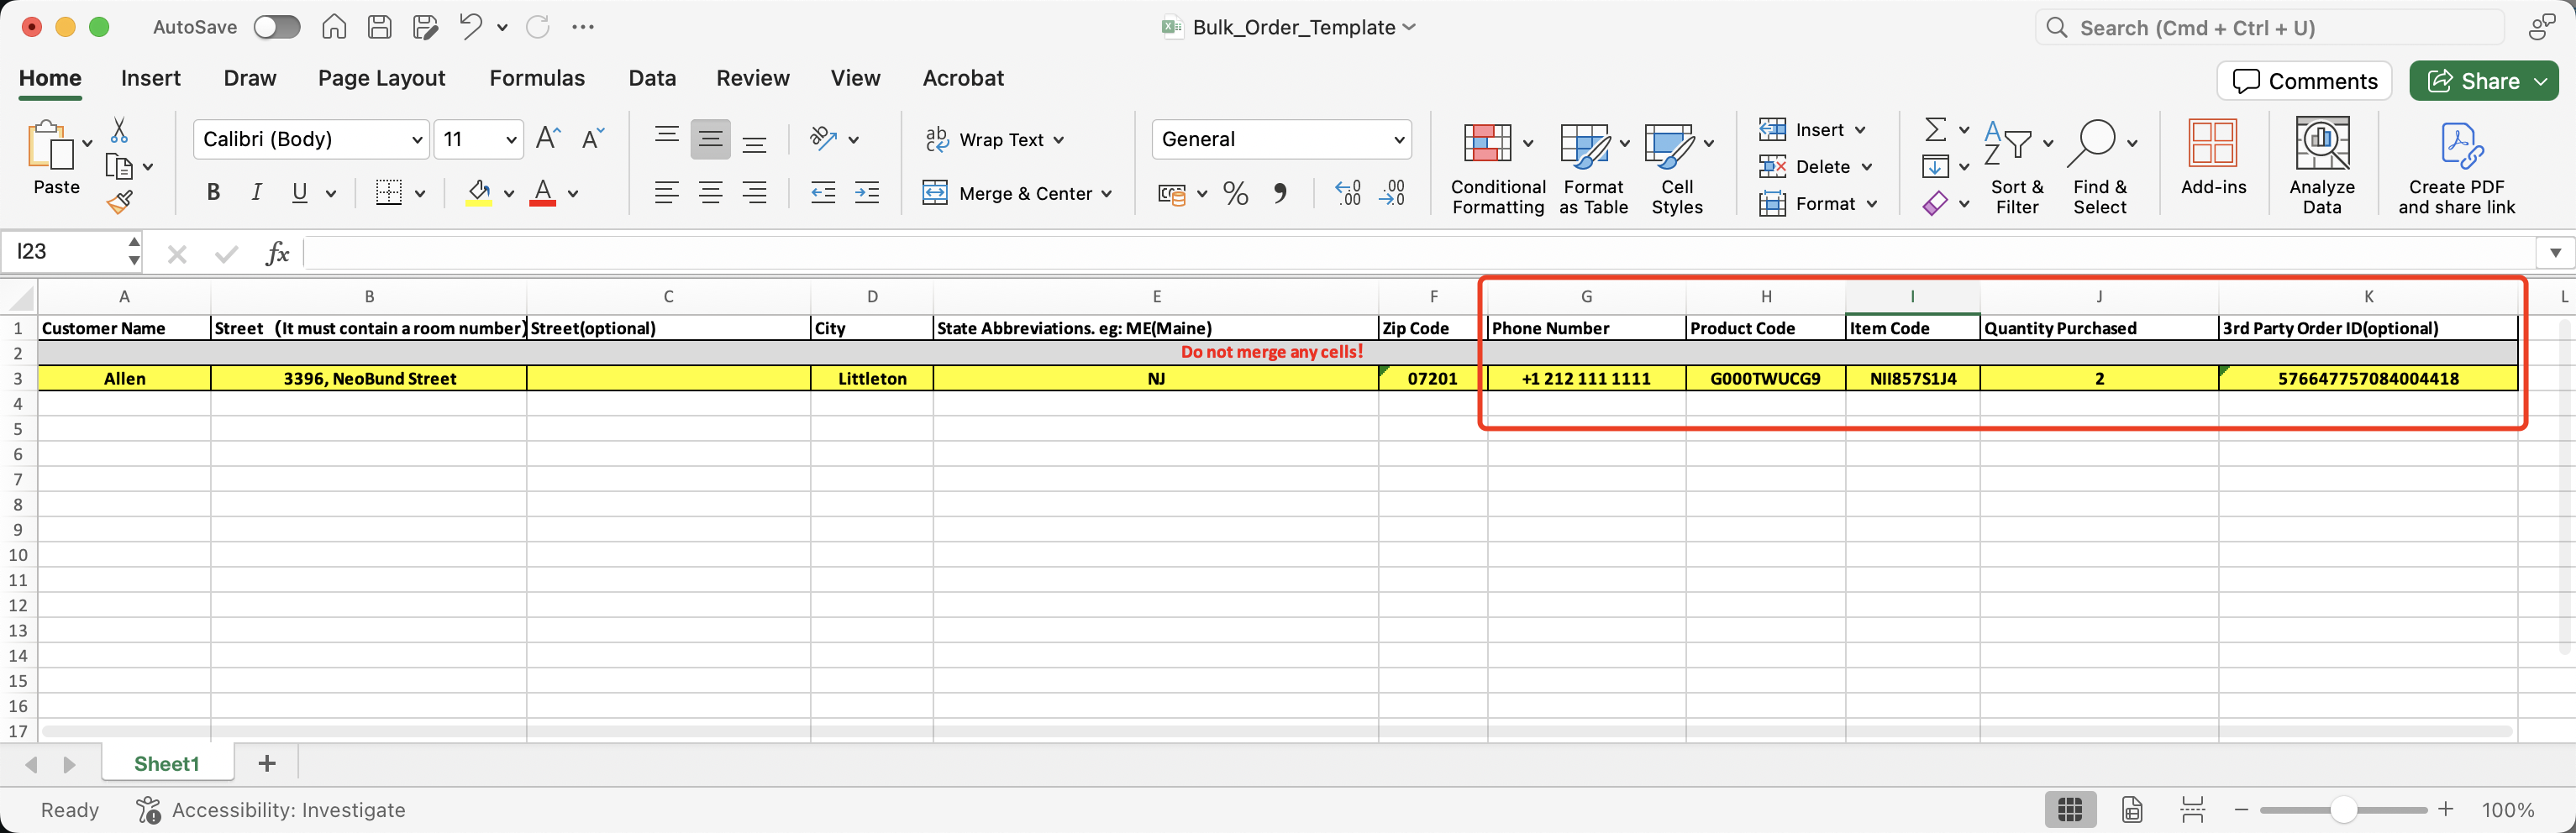2576x833 pixels.
Task: Open the fill color dropdown arrow
Action: [x=509, y=194]
